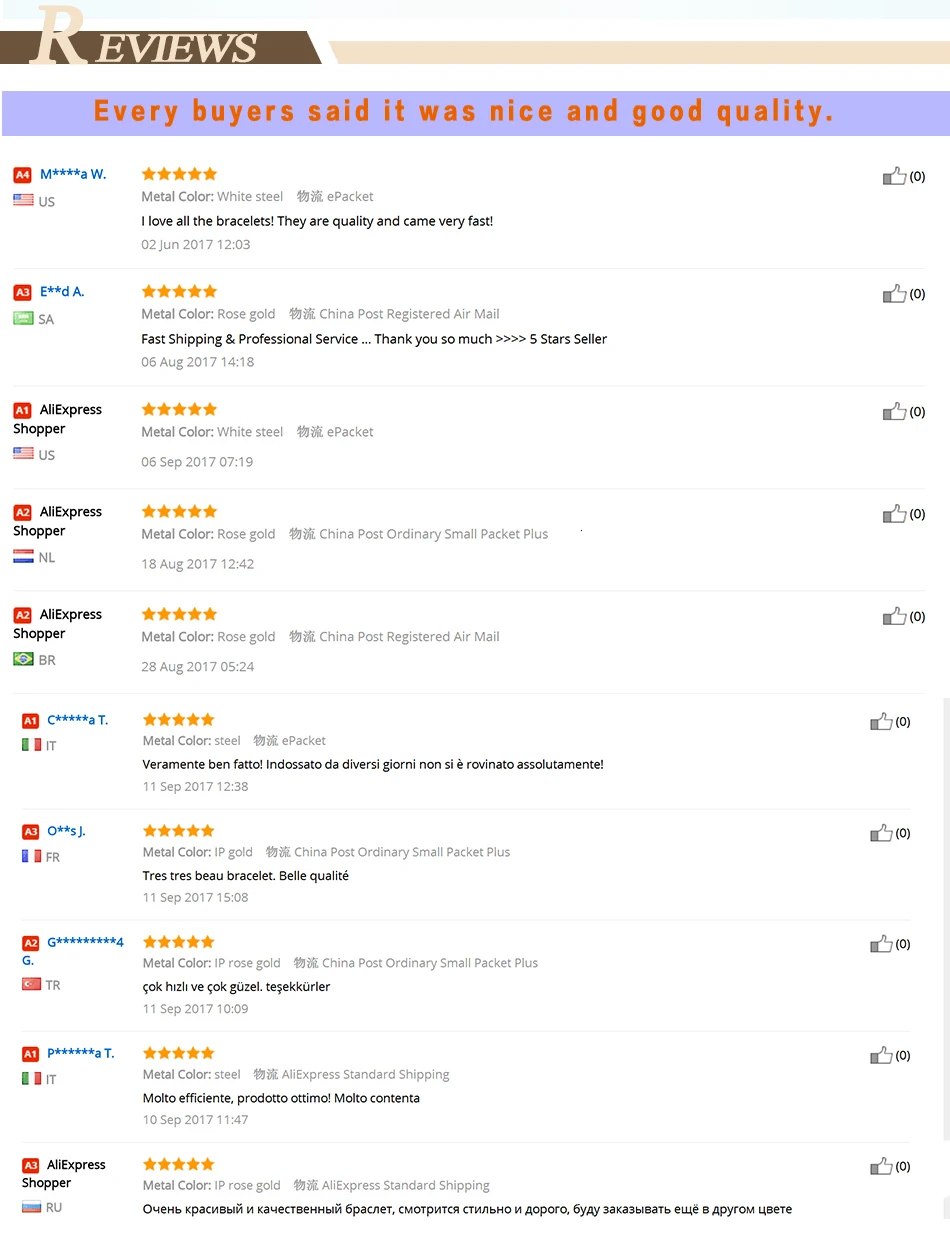Like the Russian shopper's review

click(x=881, y=1166)
